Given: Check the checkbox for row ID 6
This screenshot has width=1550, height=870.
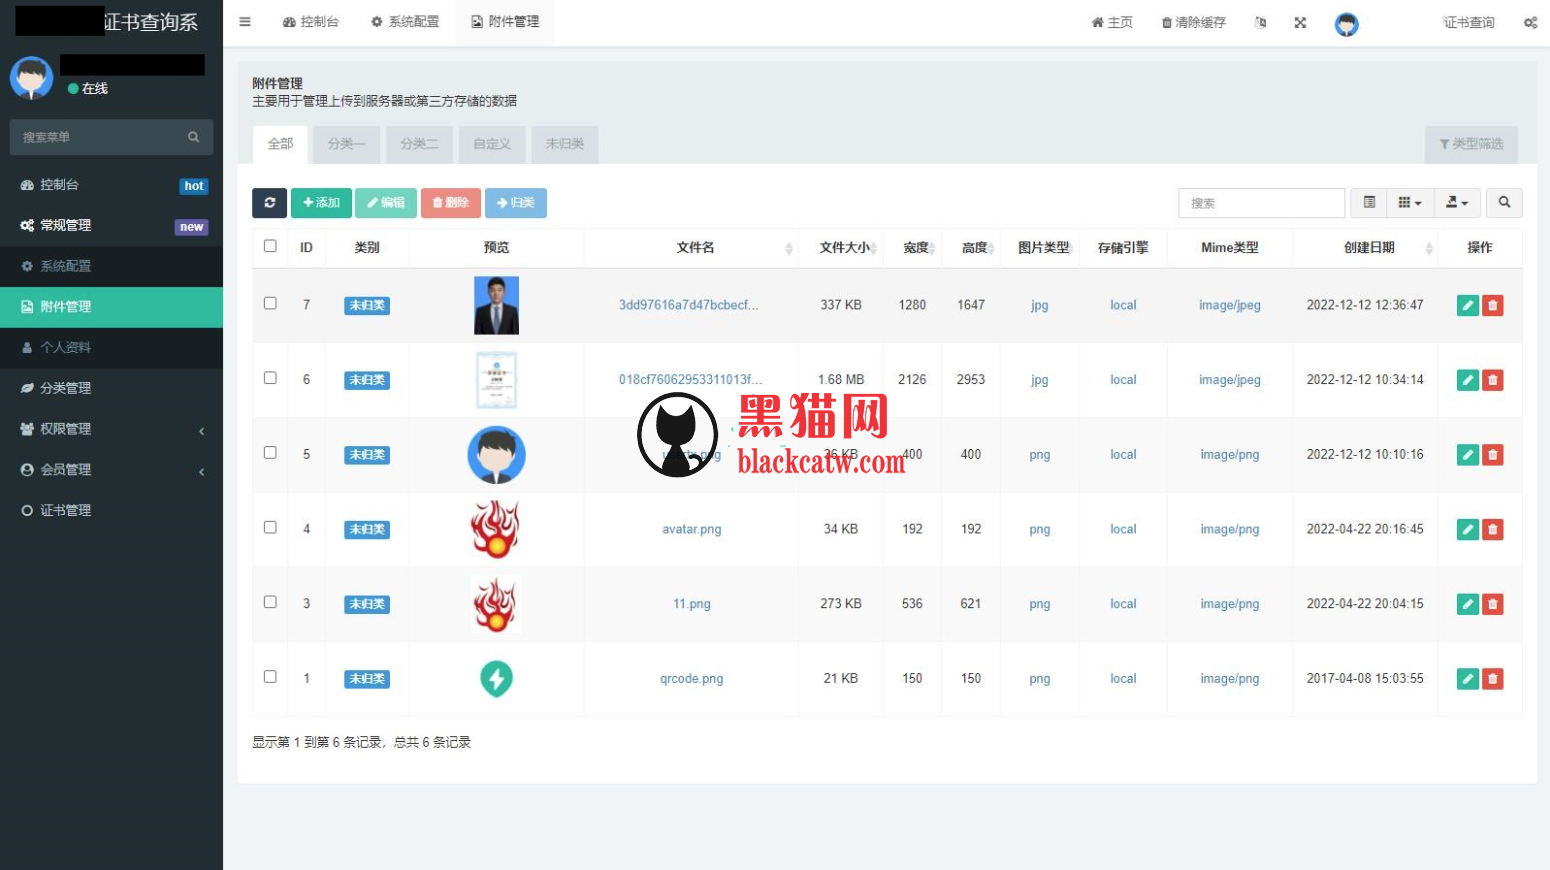Looking at the screenshot, I should (x=270, y=378).
